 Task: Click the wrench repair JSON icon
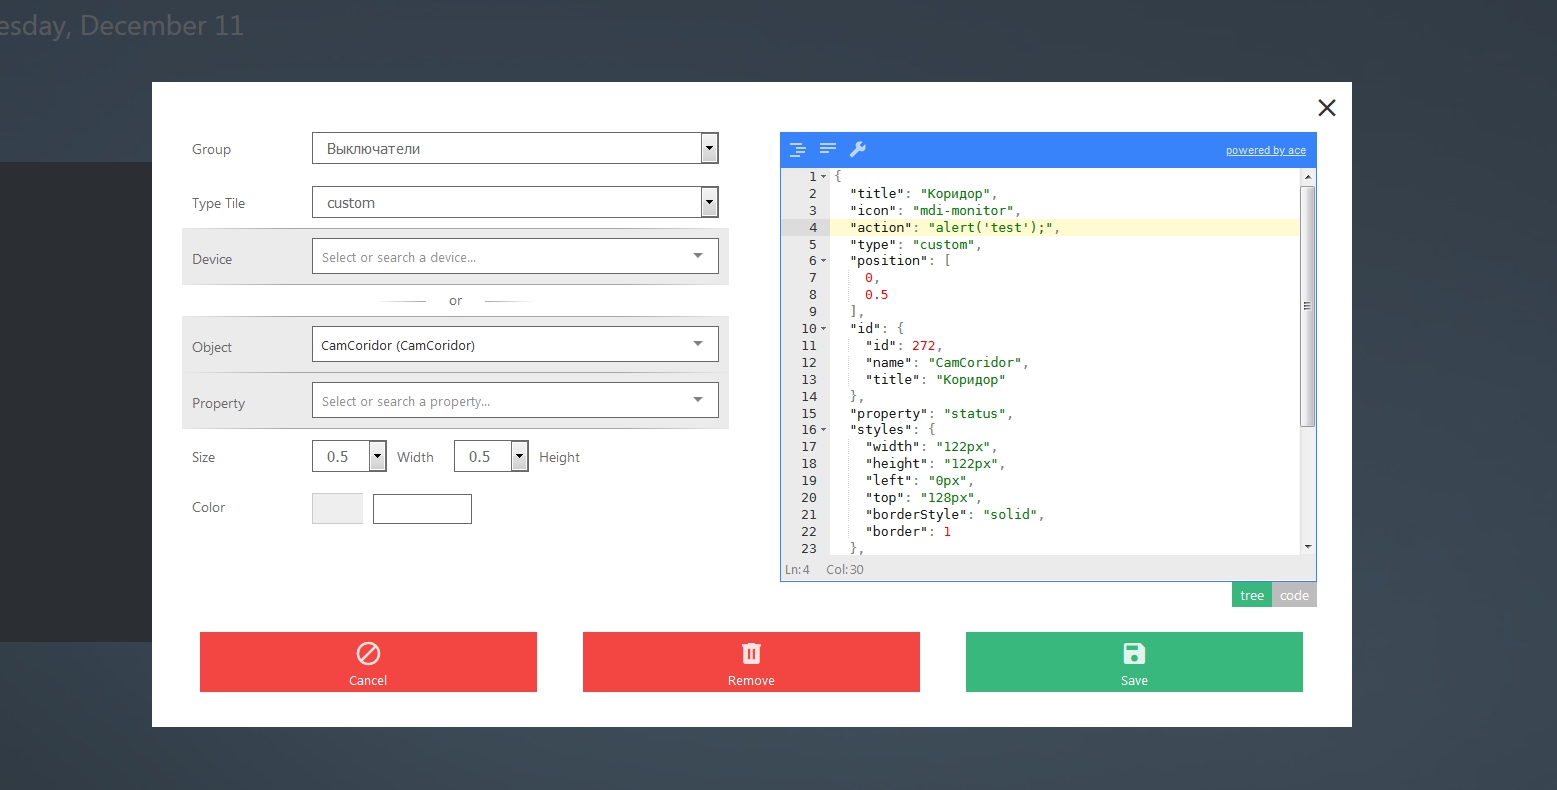pyautogui.click(x=858, y=150)
